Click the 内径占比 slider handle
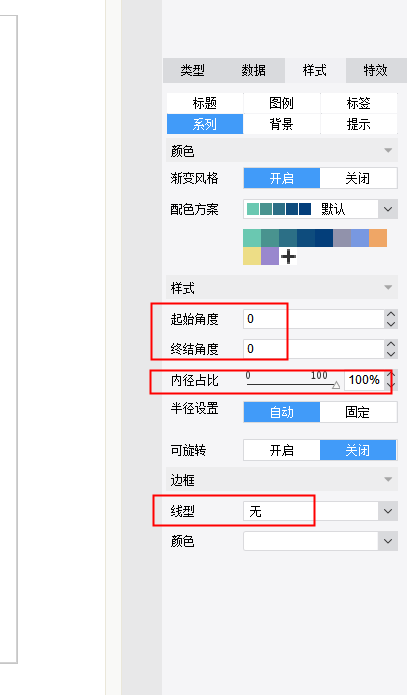 coord(336,385)
